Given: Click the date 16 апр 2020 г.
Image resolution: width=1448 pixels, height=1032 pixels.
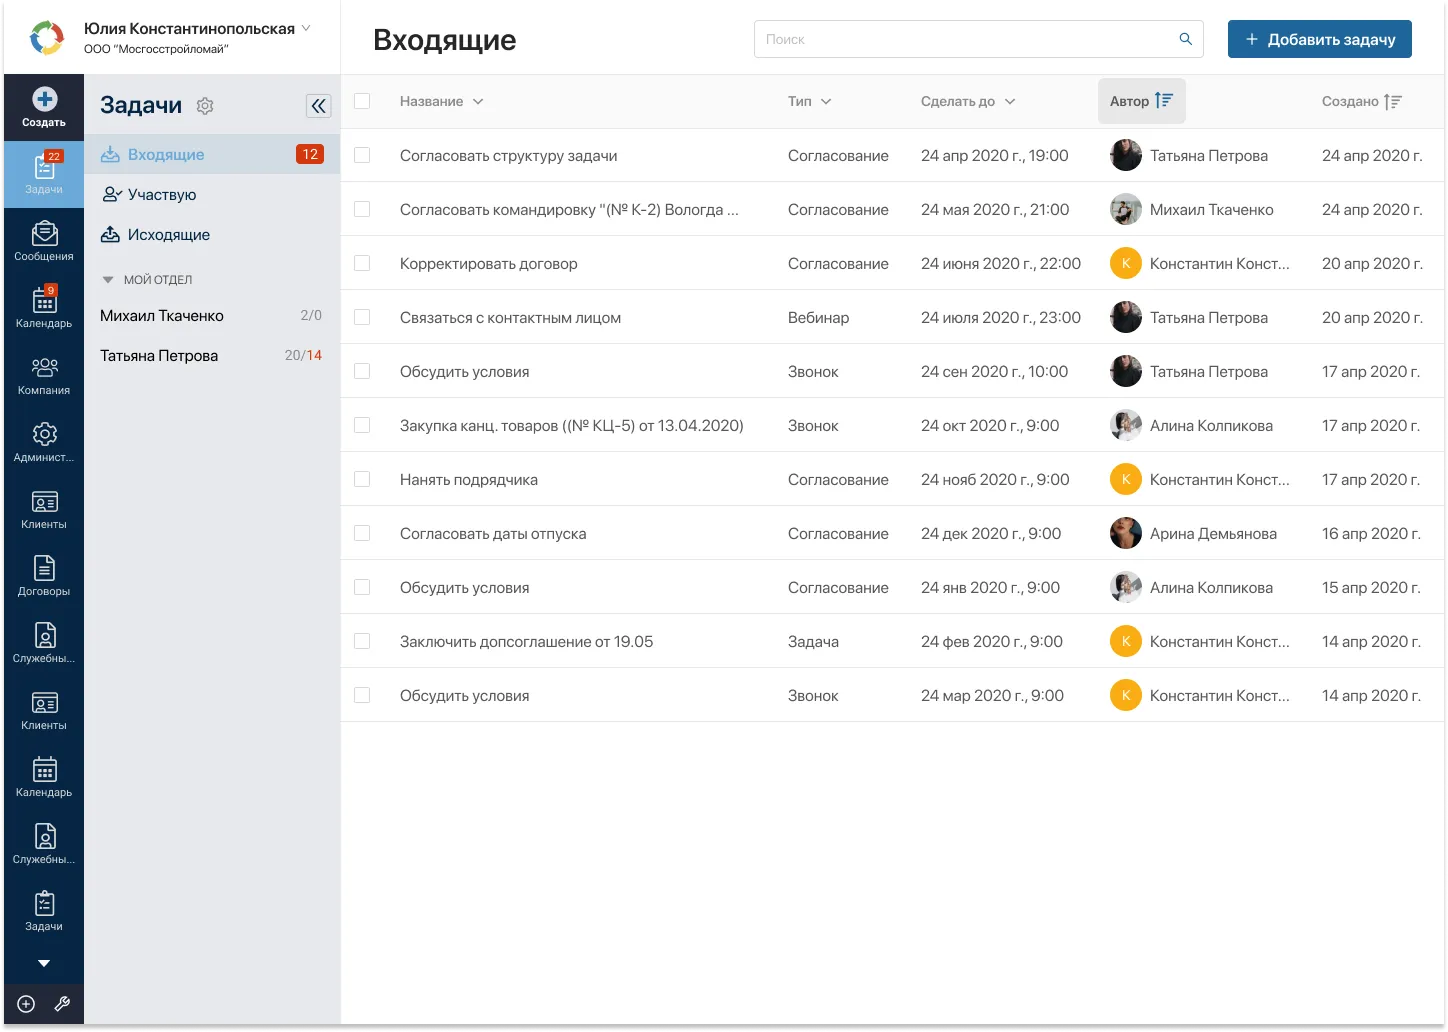Looking at the screenshot, I should (x=1371, y=533).
